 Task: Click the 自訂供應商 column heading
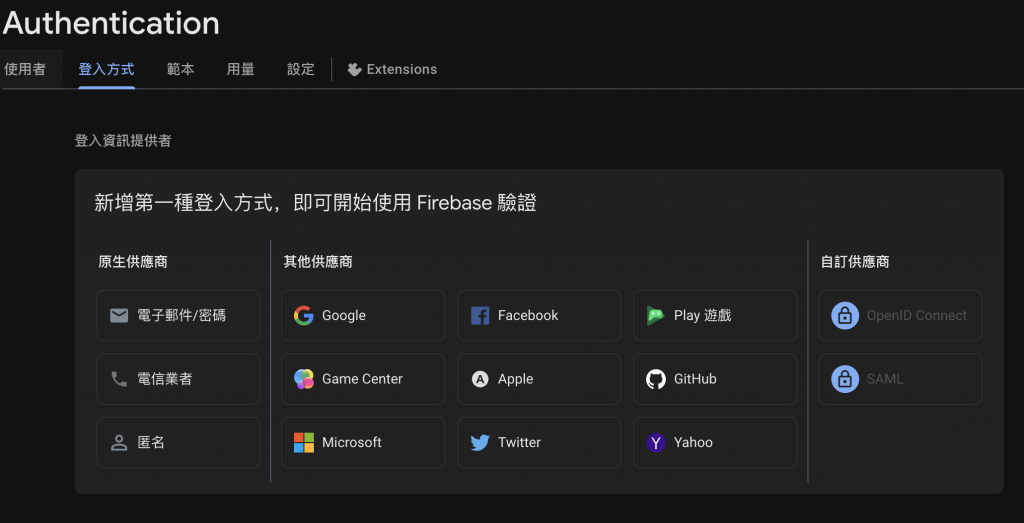point(855,262)
